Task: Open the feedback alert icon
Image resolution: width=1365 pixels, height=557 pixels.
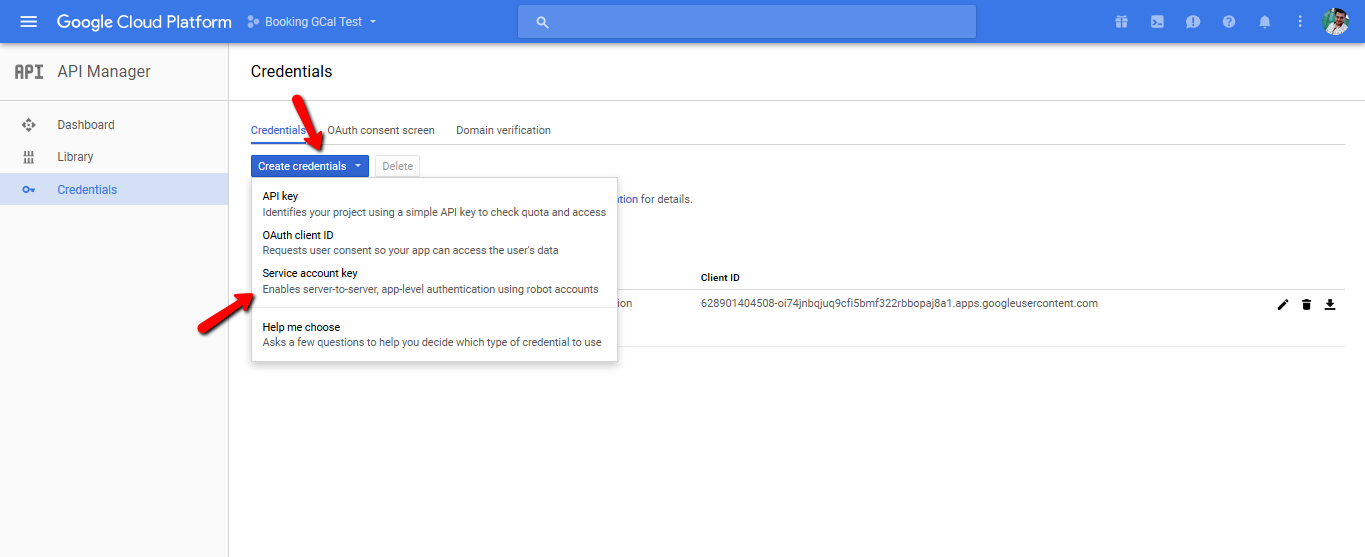Action: click(x=1193, y=21)
